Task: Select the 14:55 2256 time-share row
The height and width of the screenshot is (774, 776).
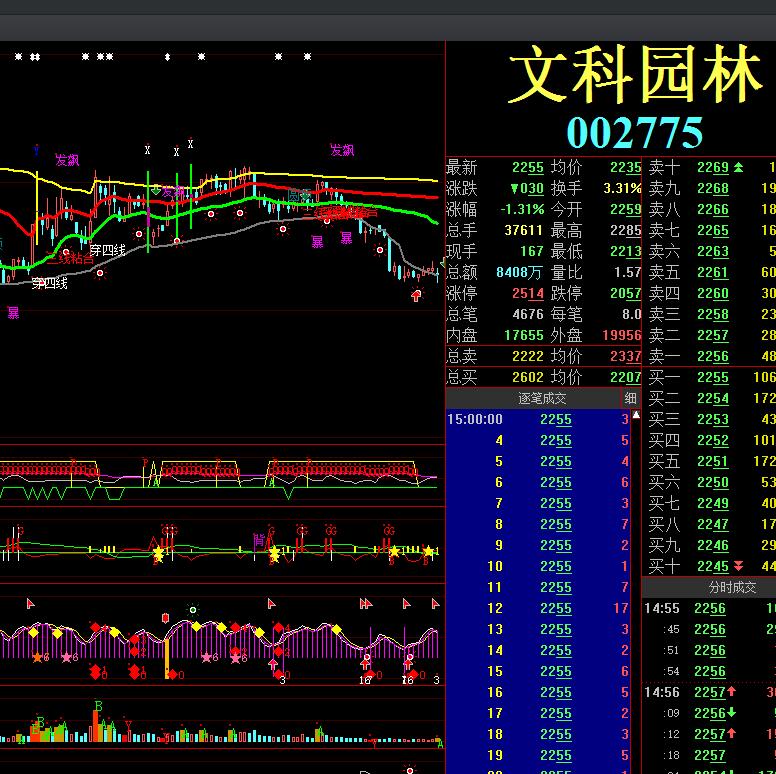Action: point(709,608)
